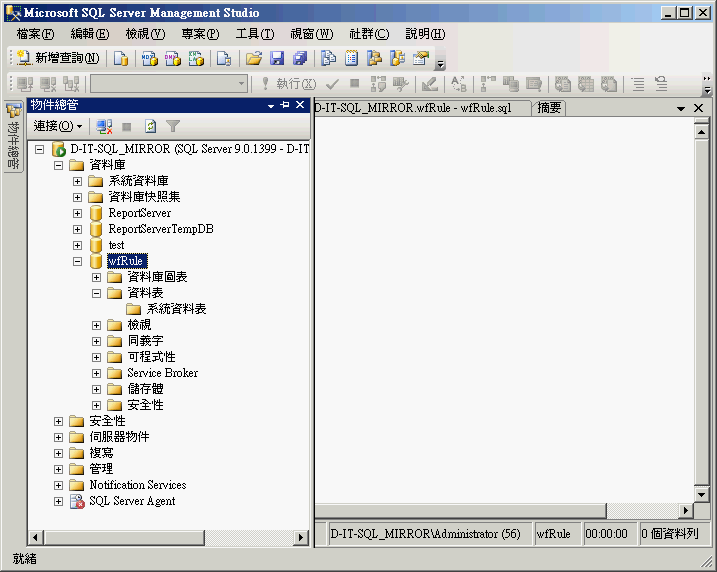Click the Analysis Services MDX query icon

point(150,58)
